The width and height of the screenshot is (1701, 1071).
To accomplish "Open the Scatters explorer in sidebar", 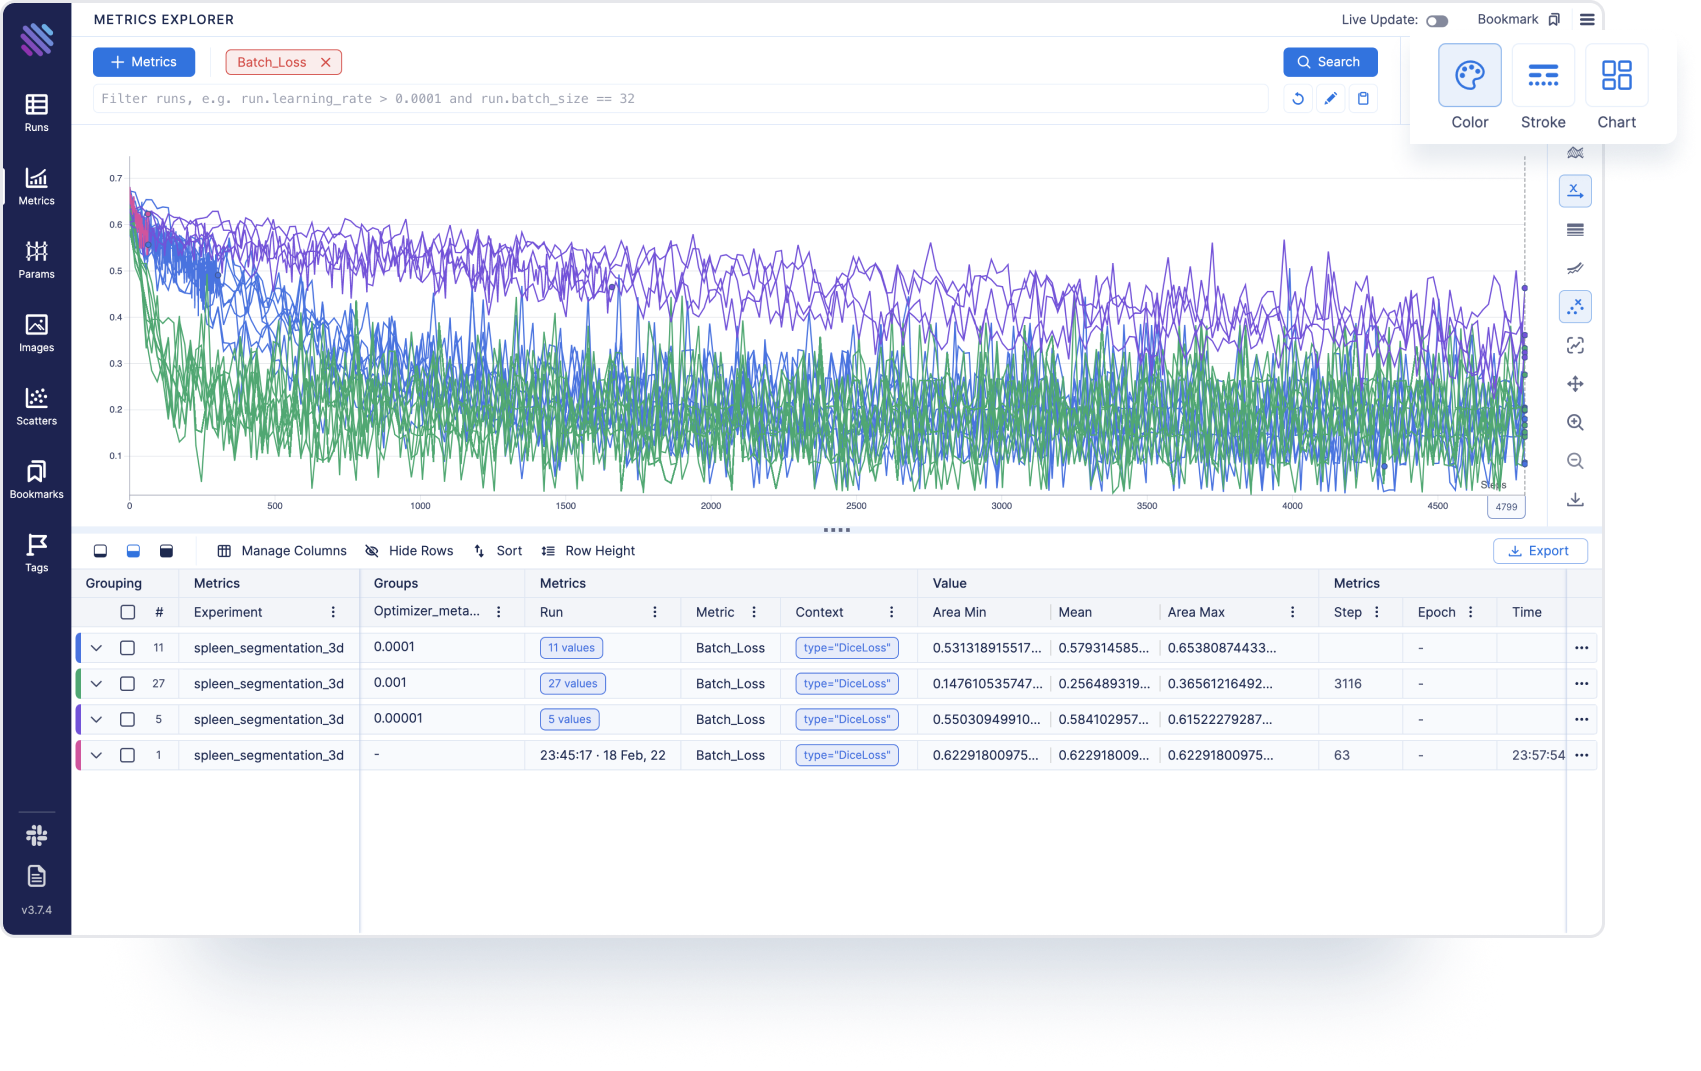I will (36, 405).
